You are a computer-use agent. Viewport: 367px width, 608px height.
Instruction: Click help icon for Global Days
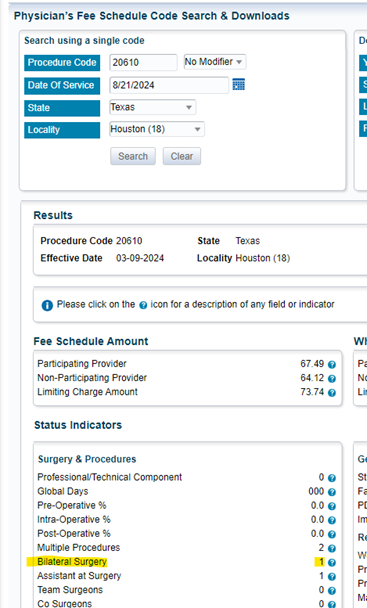[x=332, y=492]
